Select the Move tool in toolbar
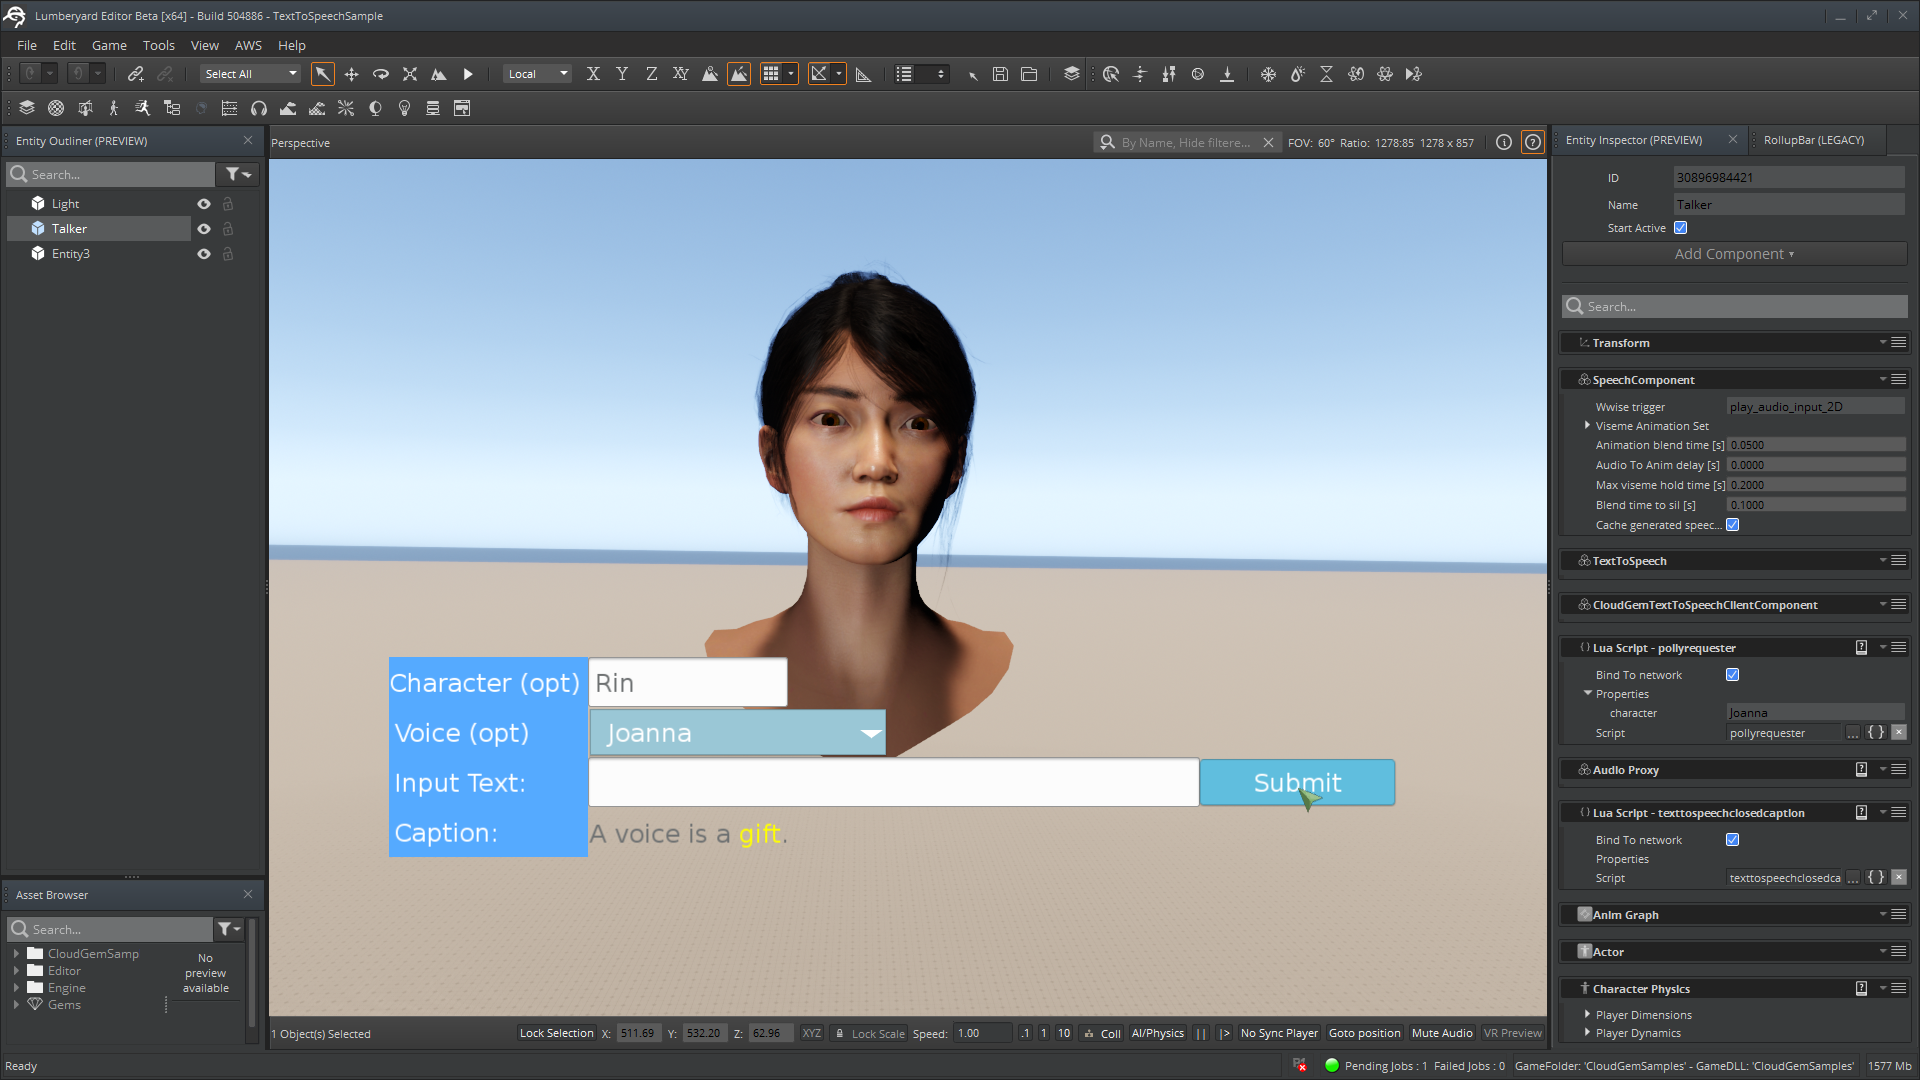 pos(349,74)
